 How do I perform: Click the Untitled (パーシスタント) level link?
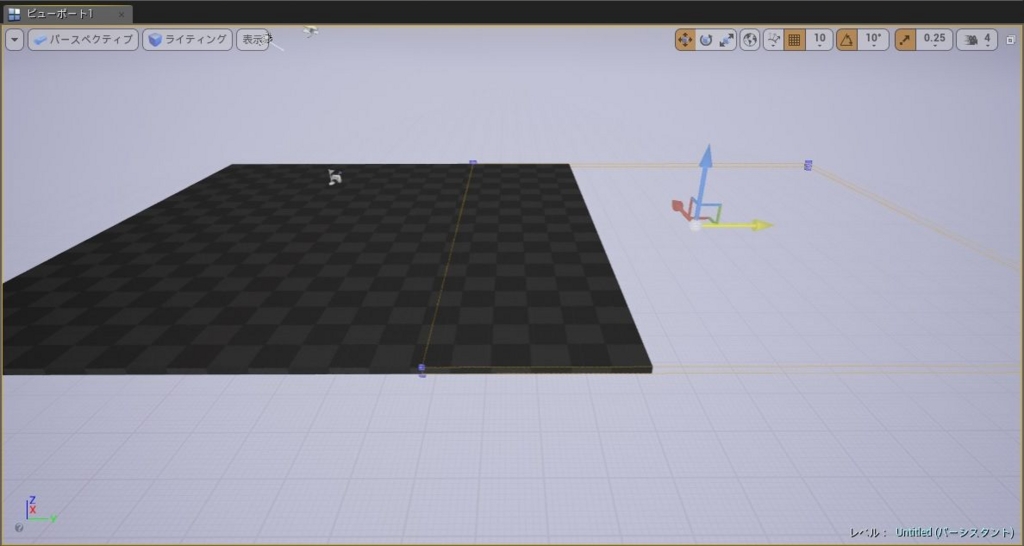click(x=954, y=532)
